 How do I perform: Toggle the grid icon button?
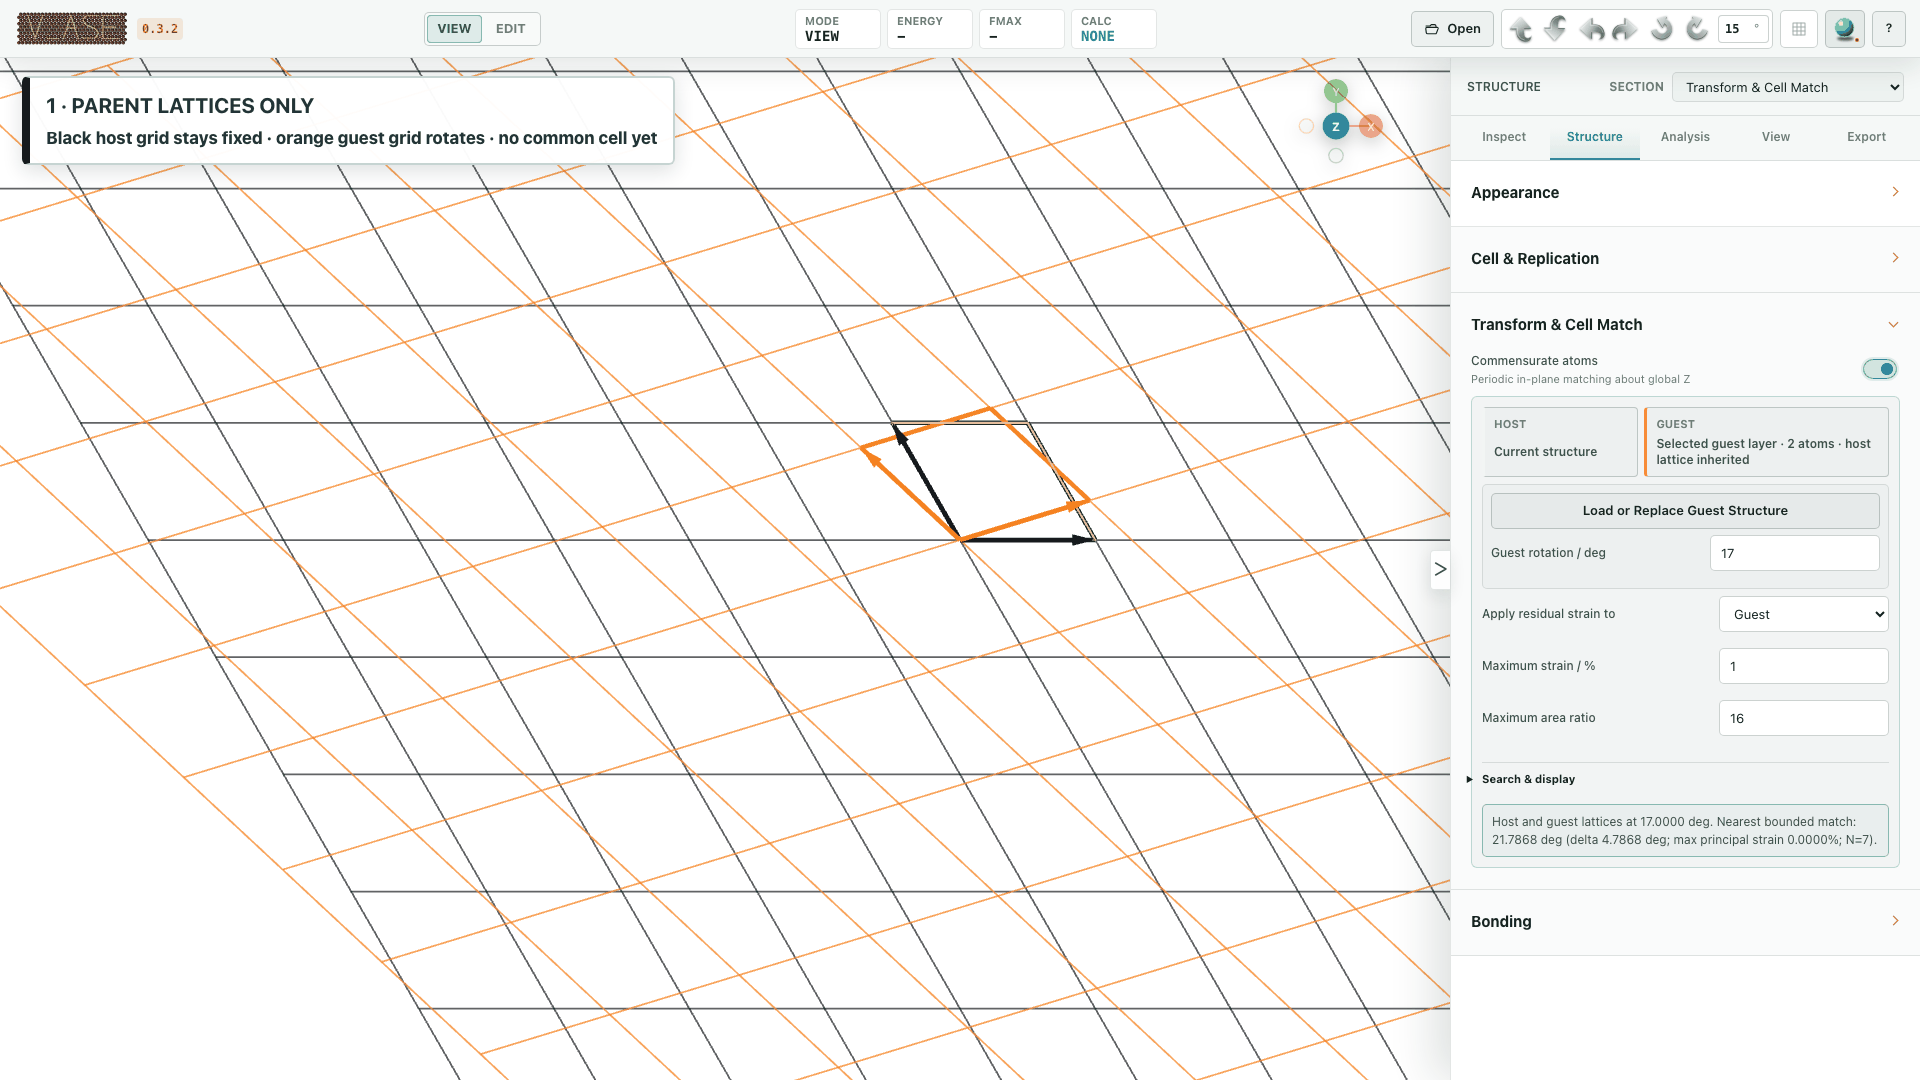[1799, 29]
